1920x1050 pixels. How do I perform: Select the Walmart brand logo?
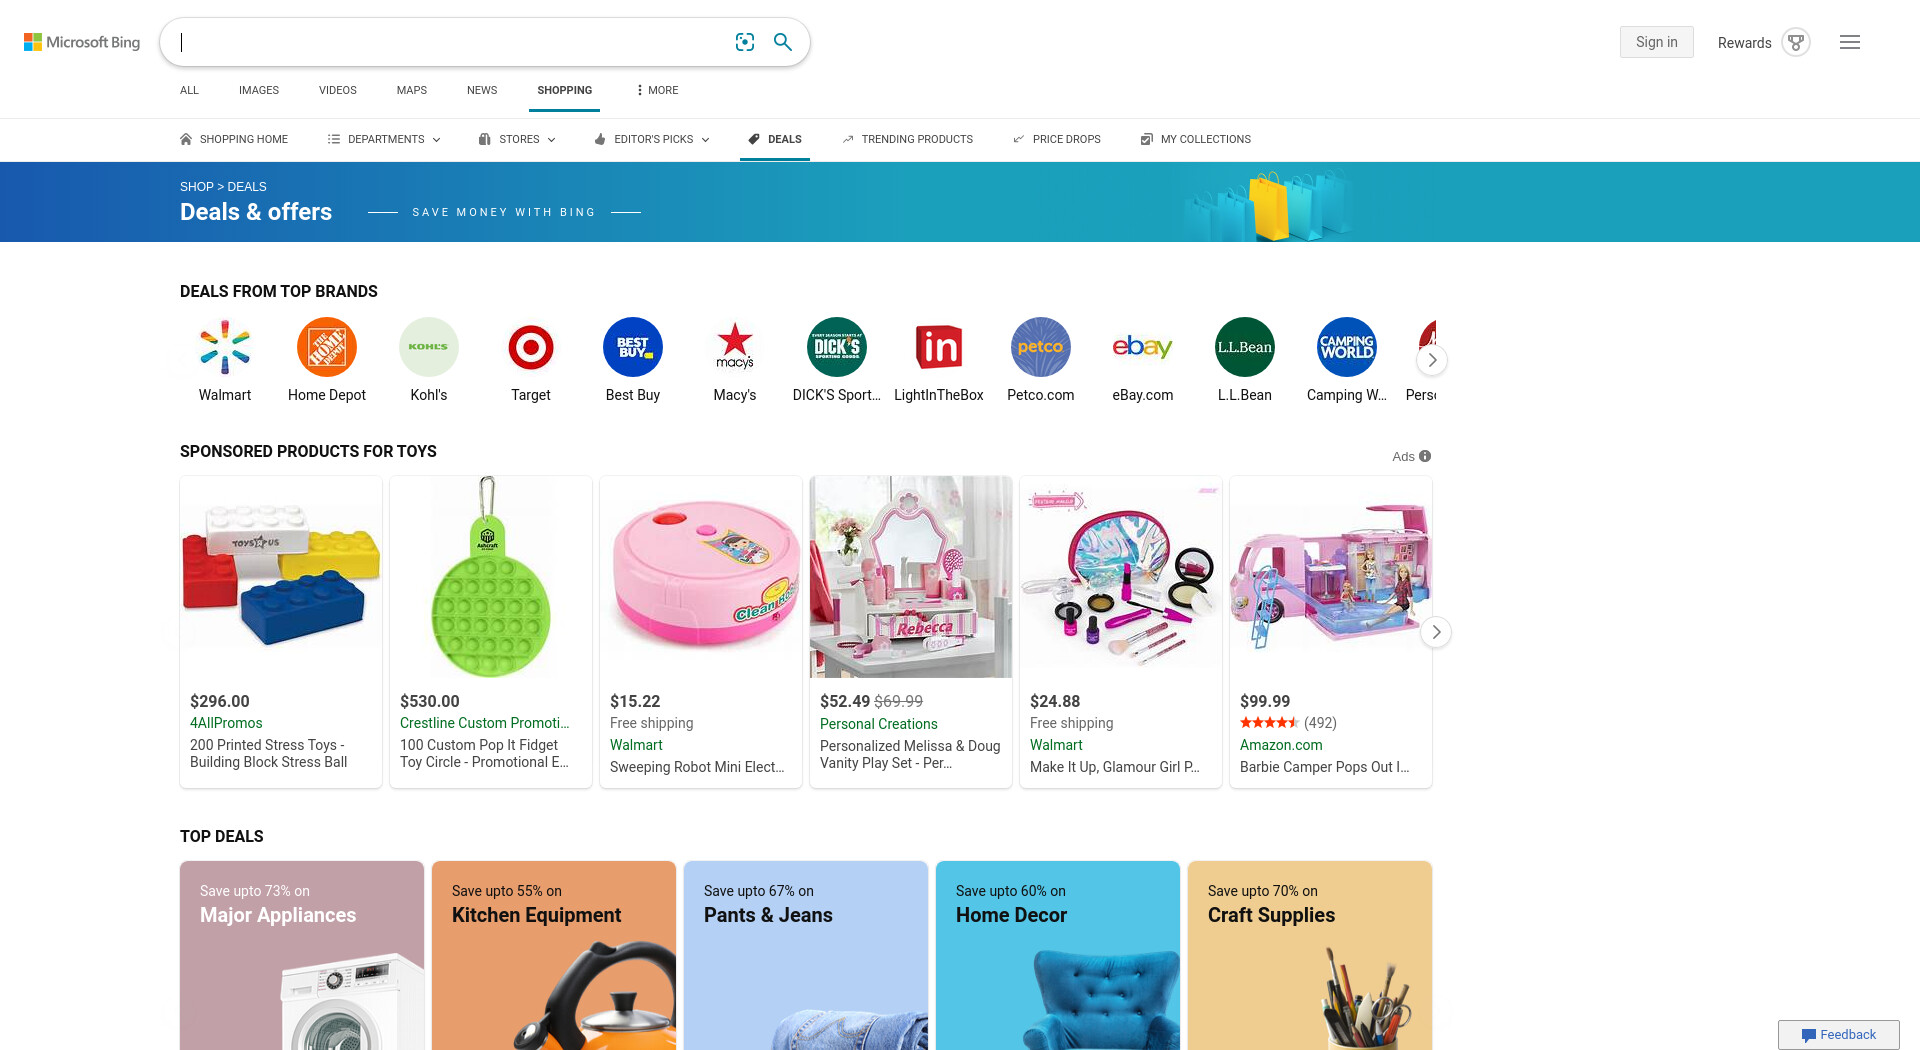click(x=225, y=347)
